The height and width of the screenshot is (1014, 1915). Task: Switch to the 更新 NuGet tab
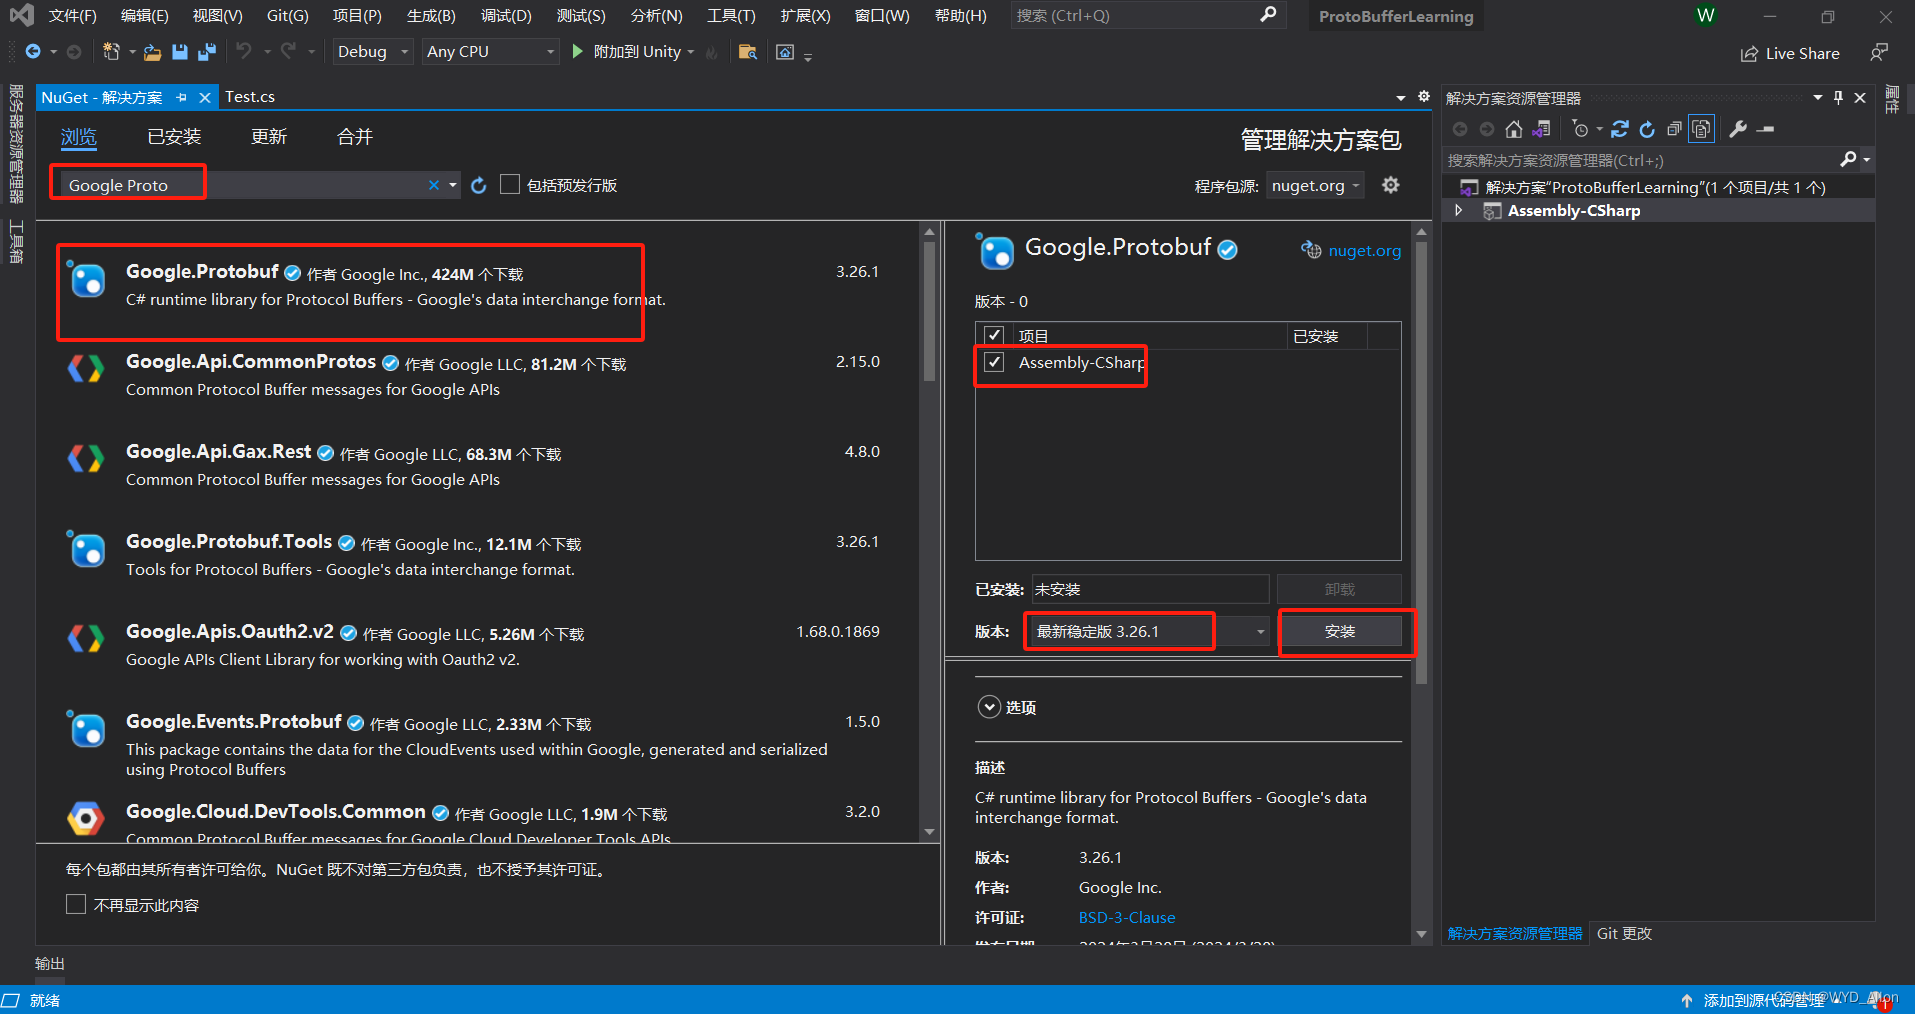(x=269, y=137)
